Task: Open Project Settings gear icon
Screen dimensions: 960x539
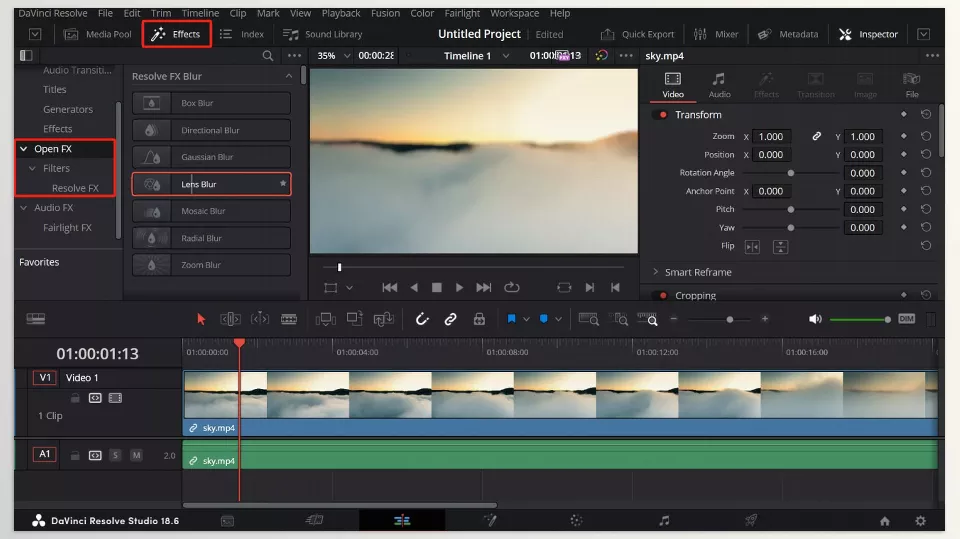Action: pos(920,521)
